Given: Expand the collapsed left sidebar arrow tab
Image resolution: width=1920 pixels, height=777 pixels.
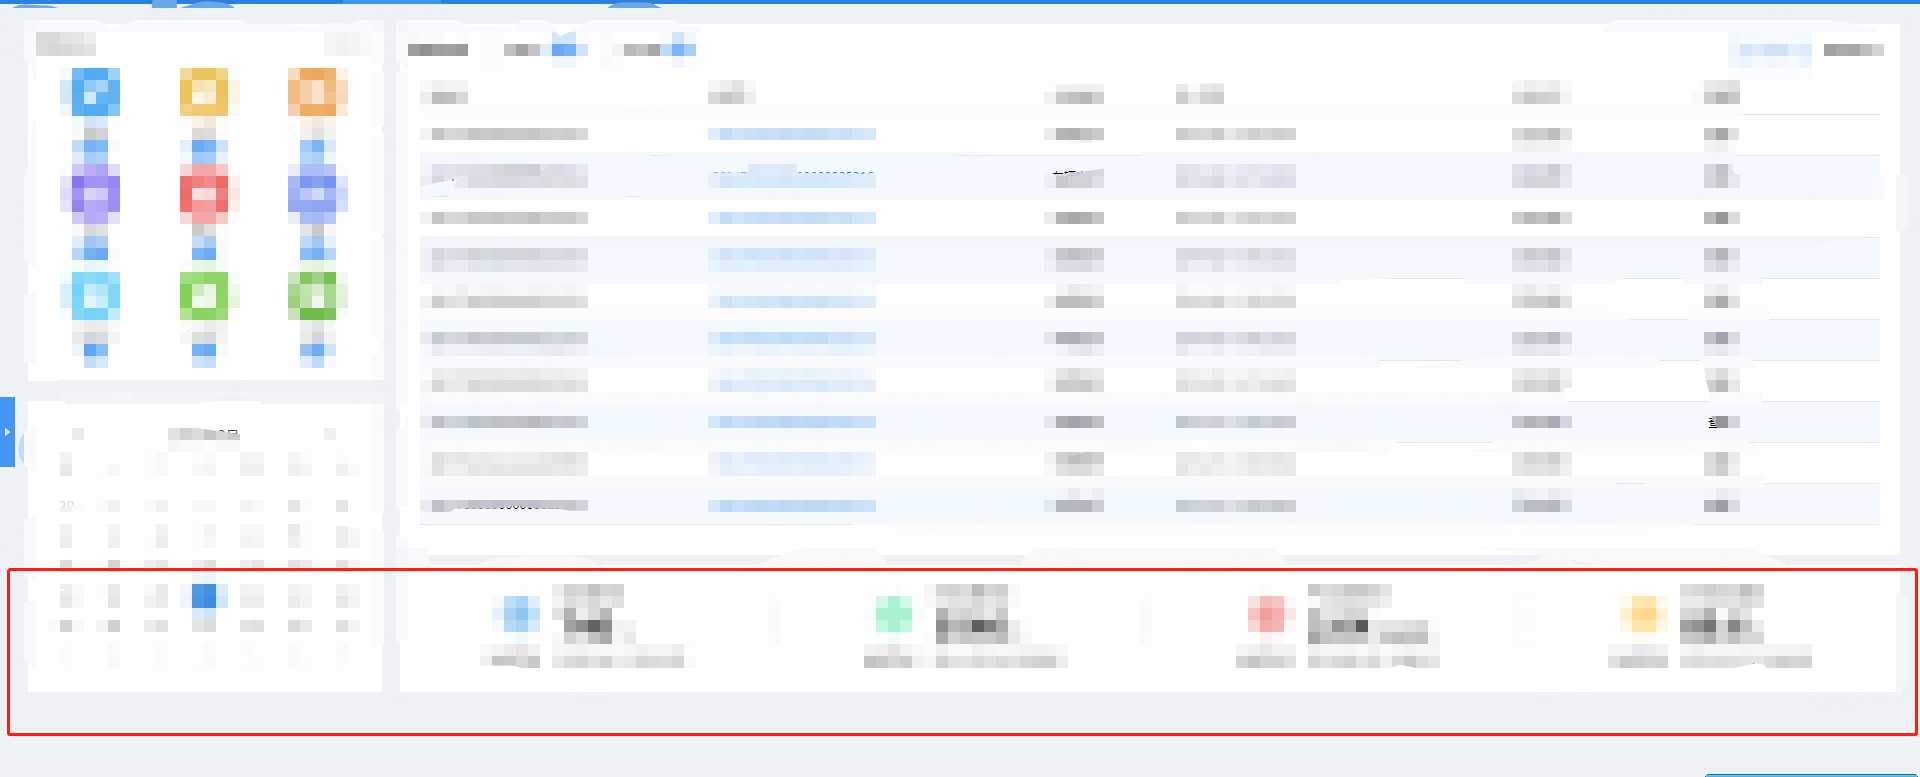Looking at the screenshot, I should click(7, 432).
